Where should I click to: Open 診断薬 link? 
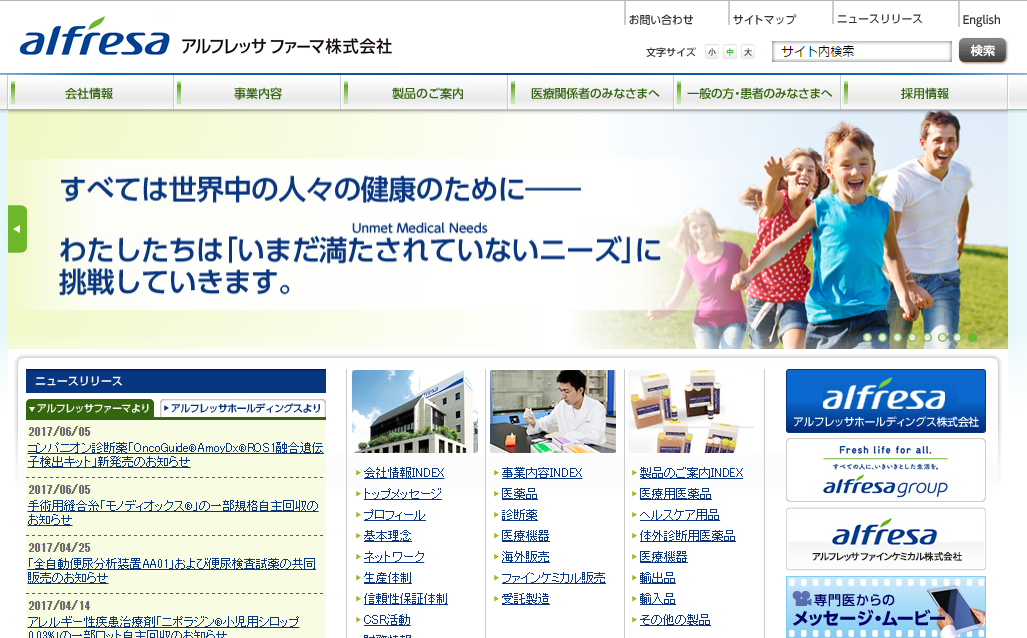point(519,515)
